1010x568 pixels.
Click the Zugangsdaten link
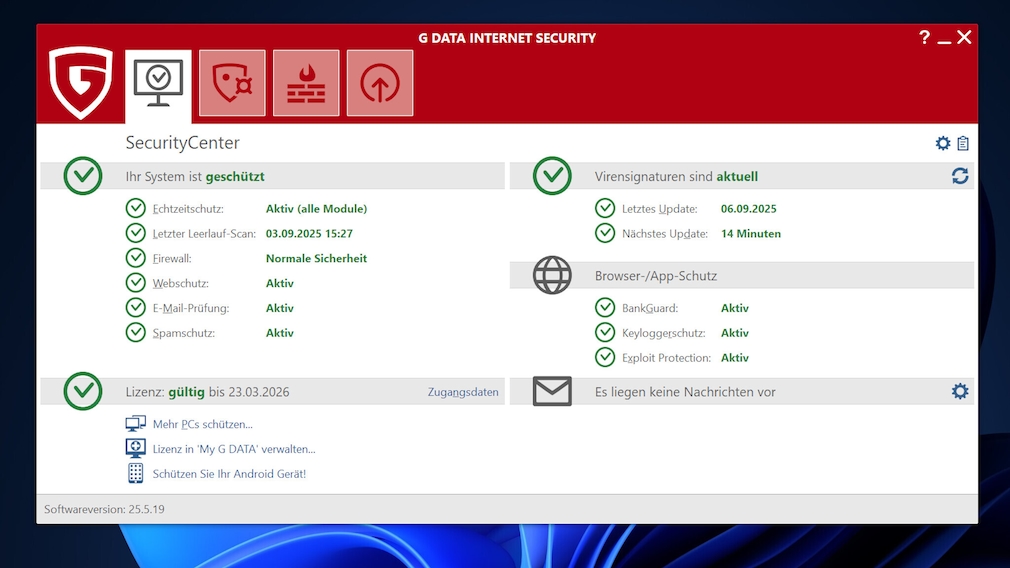click(463, 392)
